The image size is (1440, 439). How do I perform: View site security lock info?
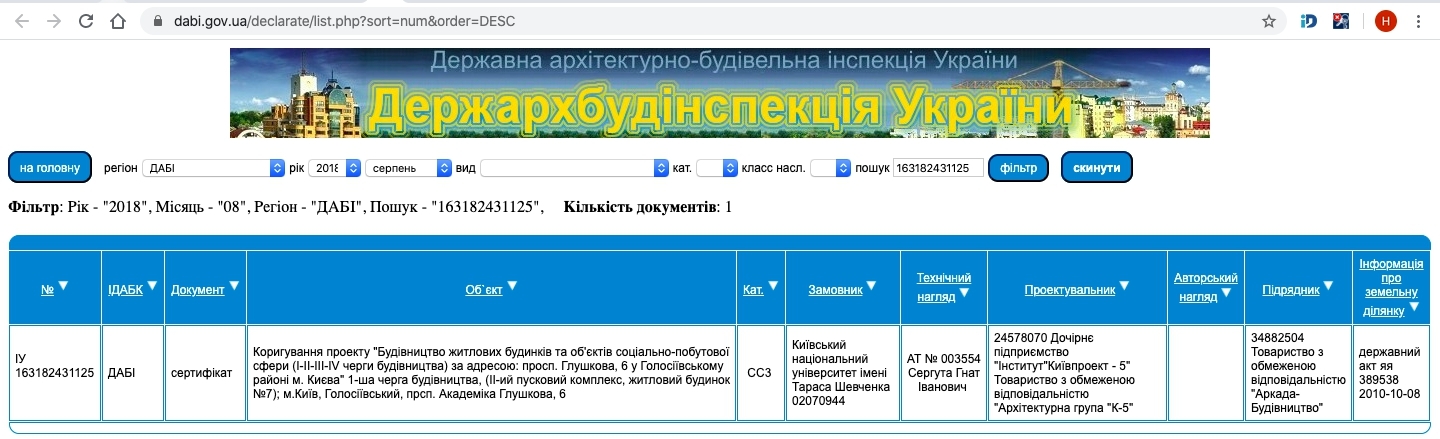click(x=156, y=20)
